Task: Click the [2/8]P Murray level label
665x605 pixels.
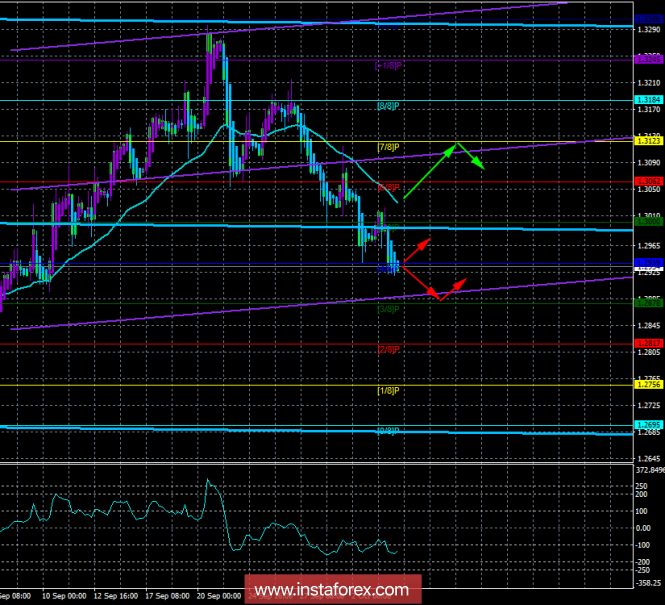Action: coord(388,349)
